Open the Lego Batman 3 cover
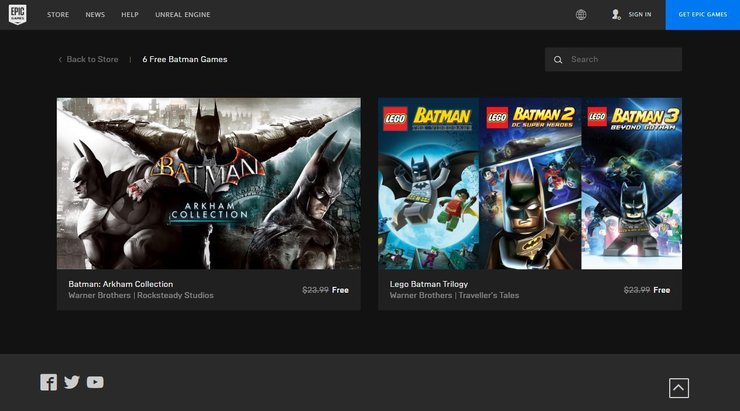 pyautogui.click(x=631, y=184)
